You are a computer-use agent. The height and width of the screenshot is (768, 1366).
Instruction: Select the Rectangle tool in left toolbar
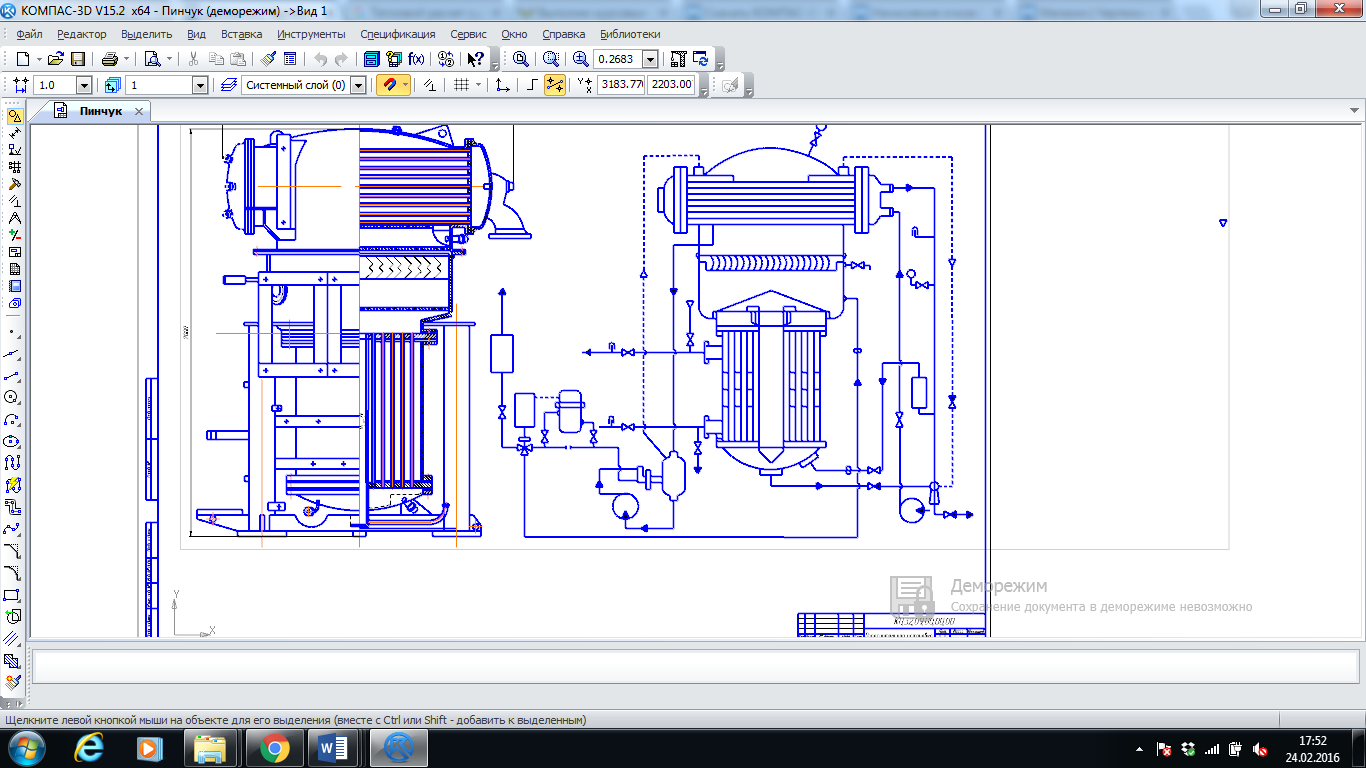(13, 594)
